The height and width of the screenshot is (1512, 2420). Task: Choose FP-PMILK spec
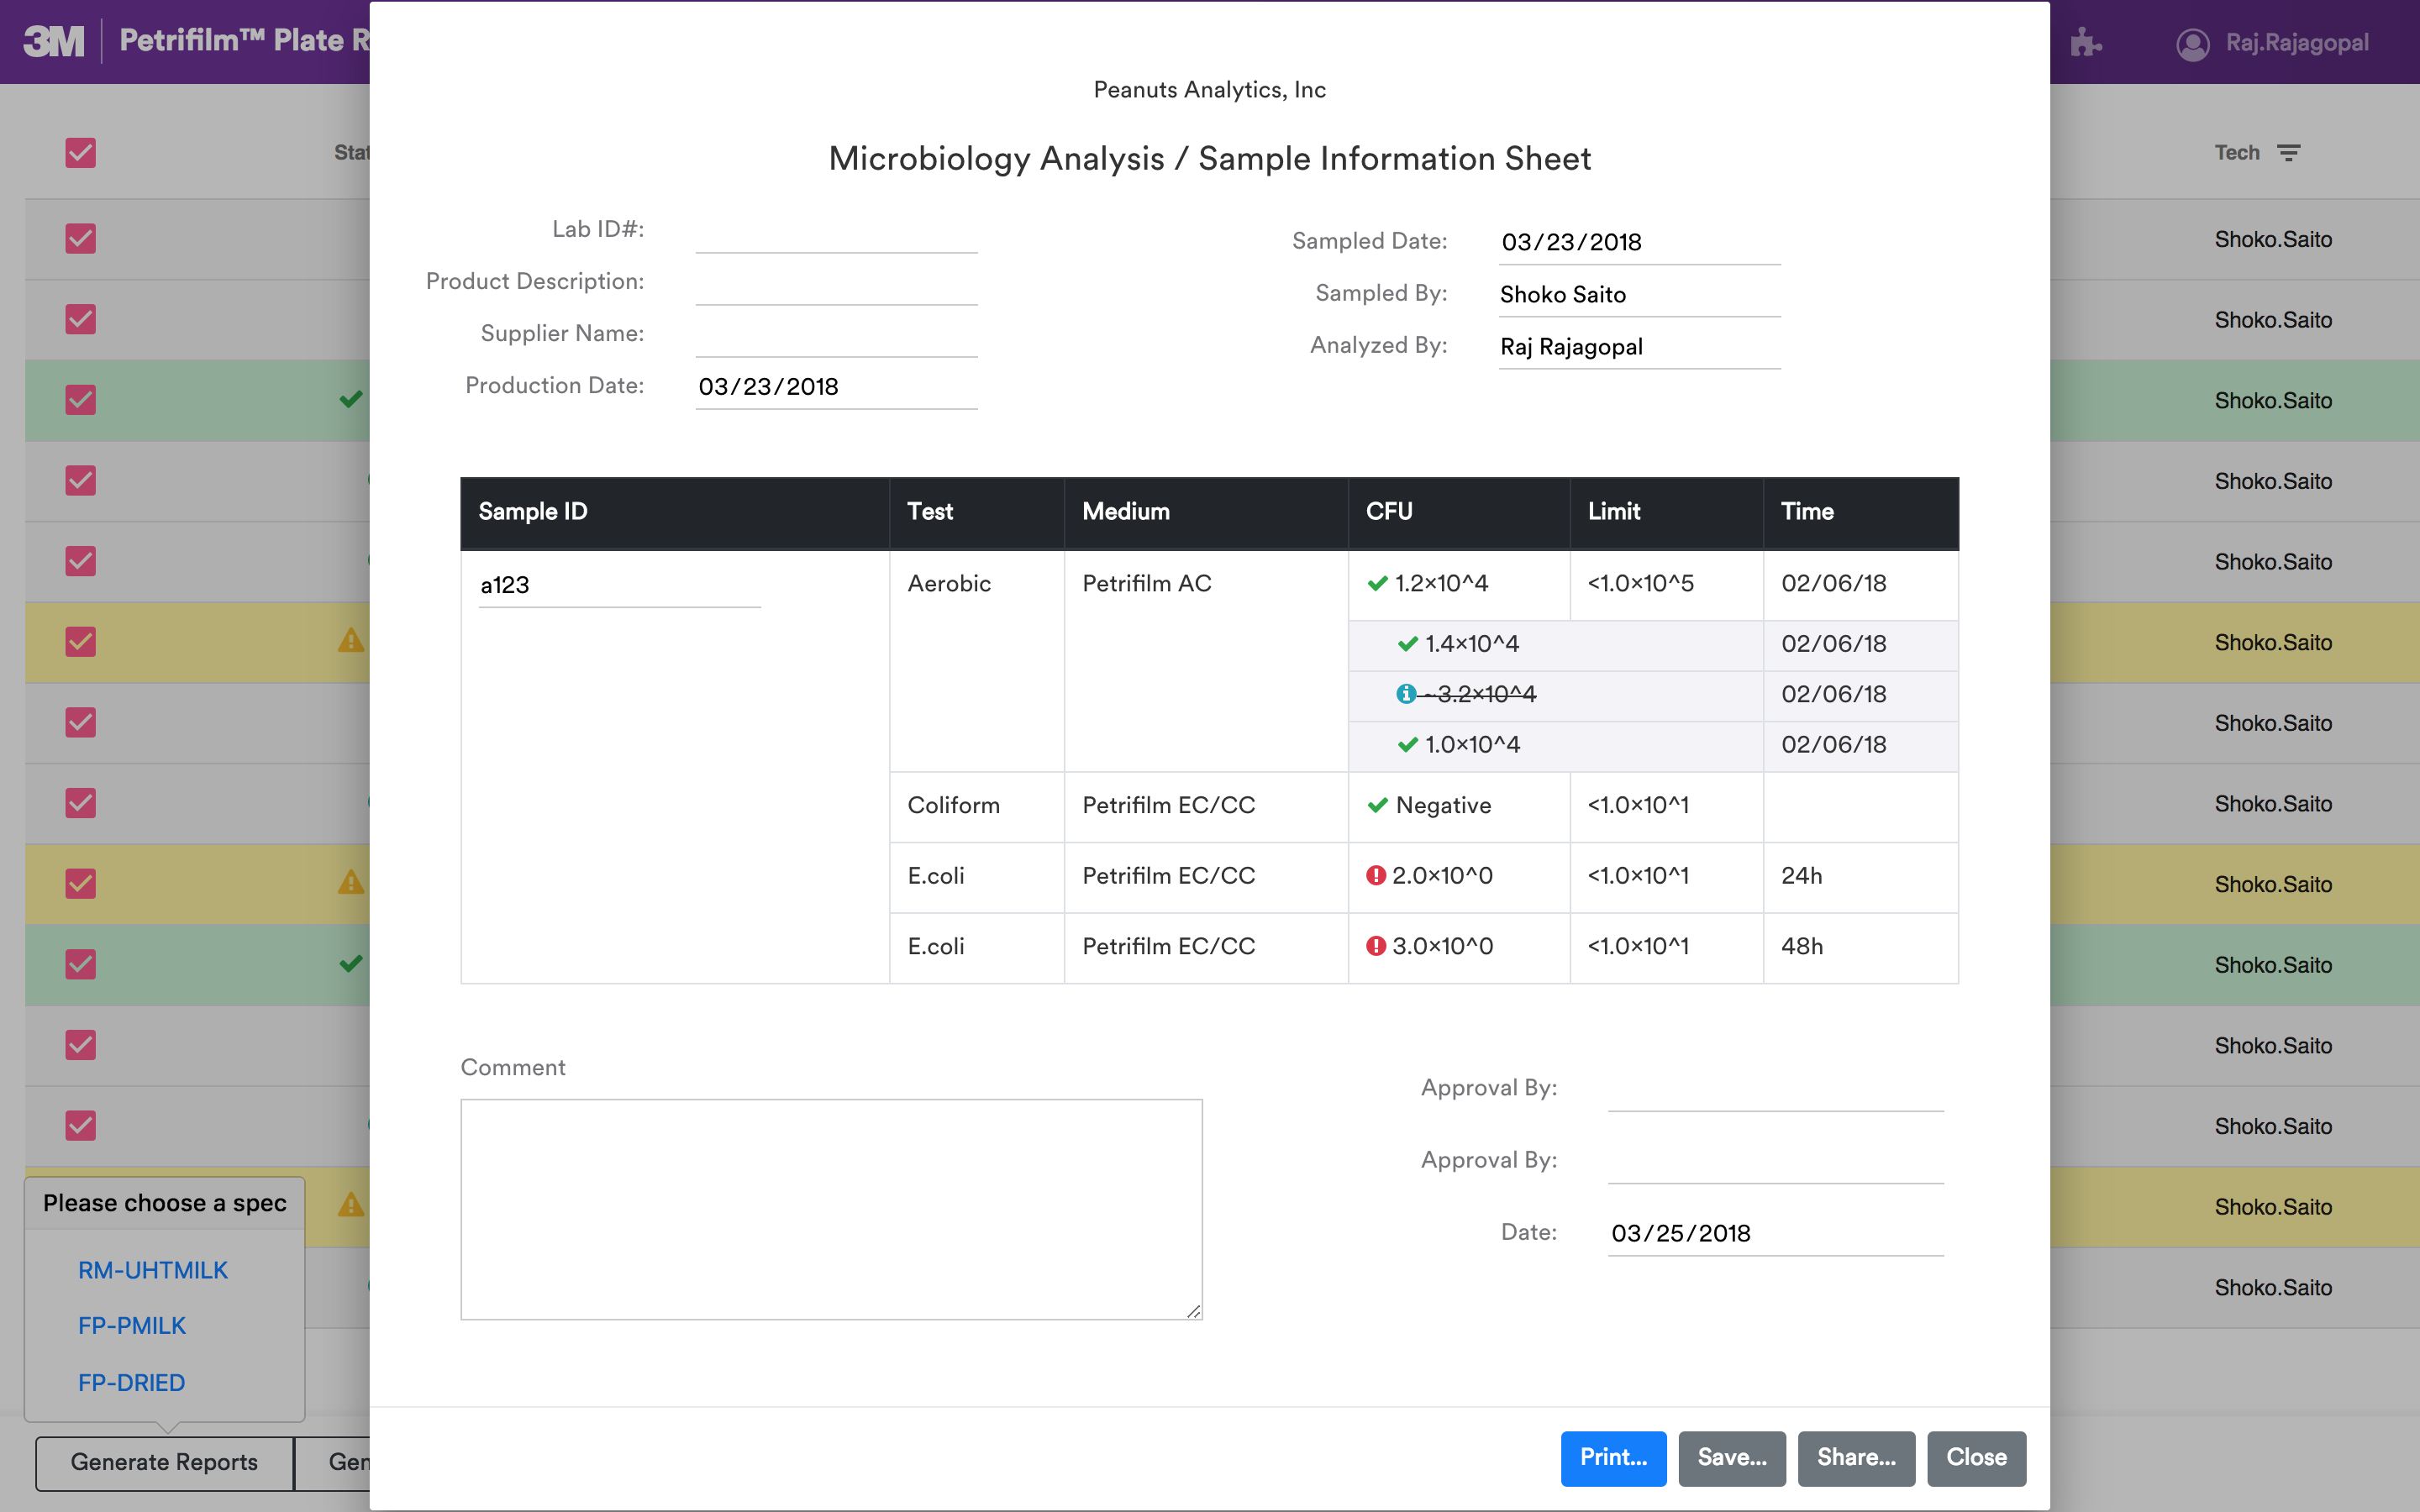[x=132, y=1326]
